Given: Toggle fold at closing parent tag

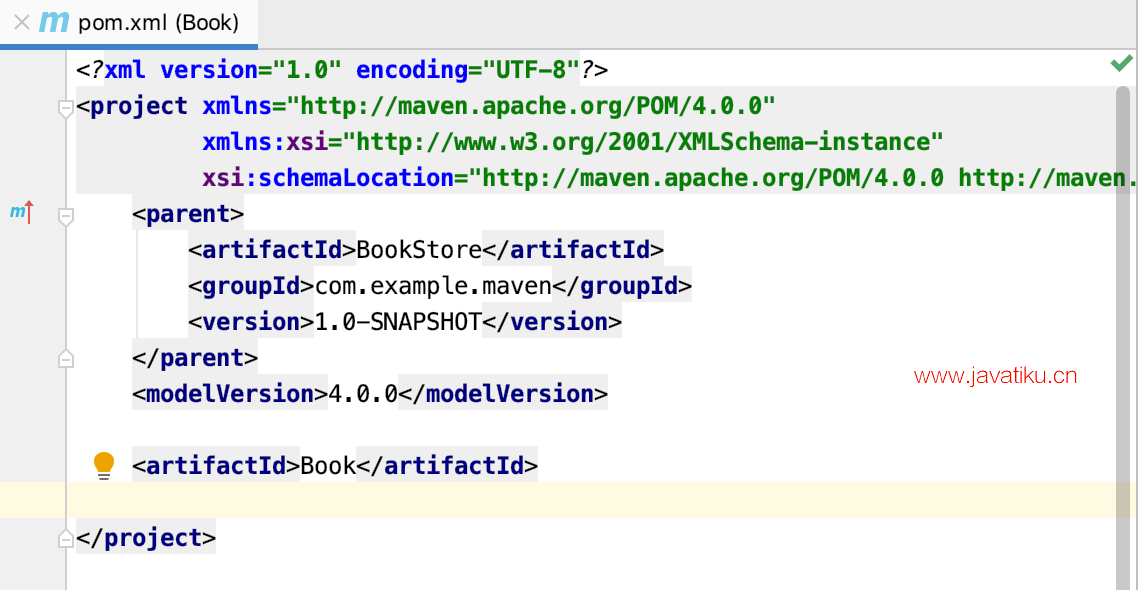Looking at the screenshot, I should pyautogui.click(x=65, y=358).
